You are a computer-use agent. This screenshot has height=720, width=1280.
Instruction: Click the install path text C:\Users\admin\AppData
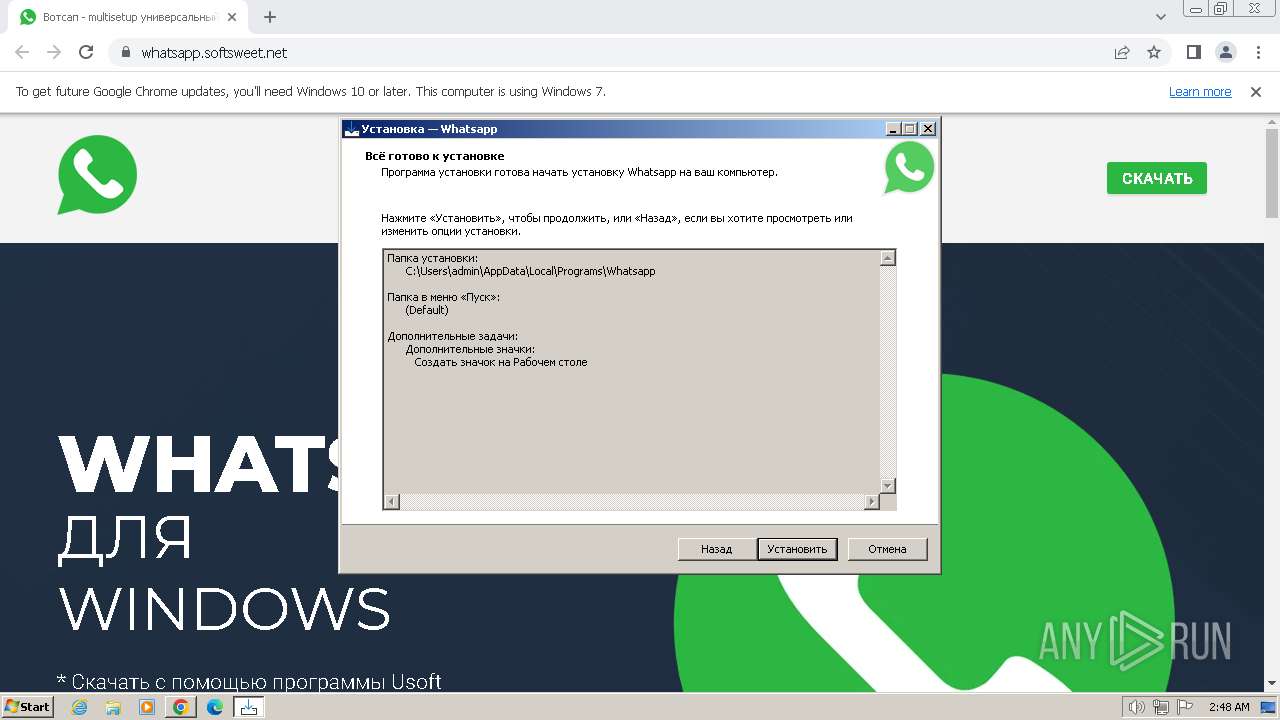(x=530, y=271)
